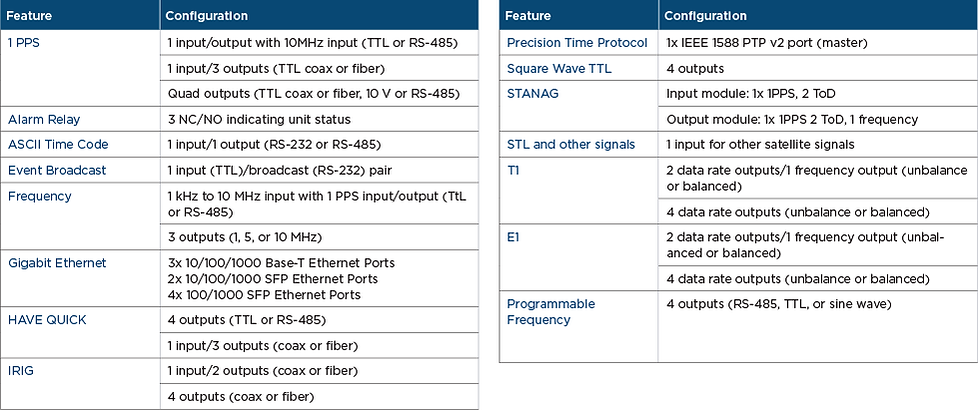Select the "1x IEEE 1588 PTP v2 port" cell

[765, 44]
